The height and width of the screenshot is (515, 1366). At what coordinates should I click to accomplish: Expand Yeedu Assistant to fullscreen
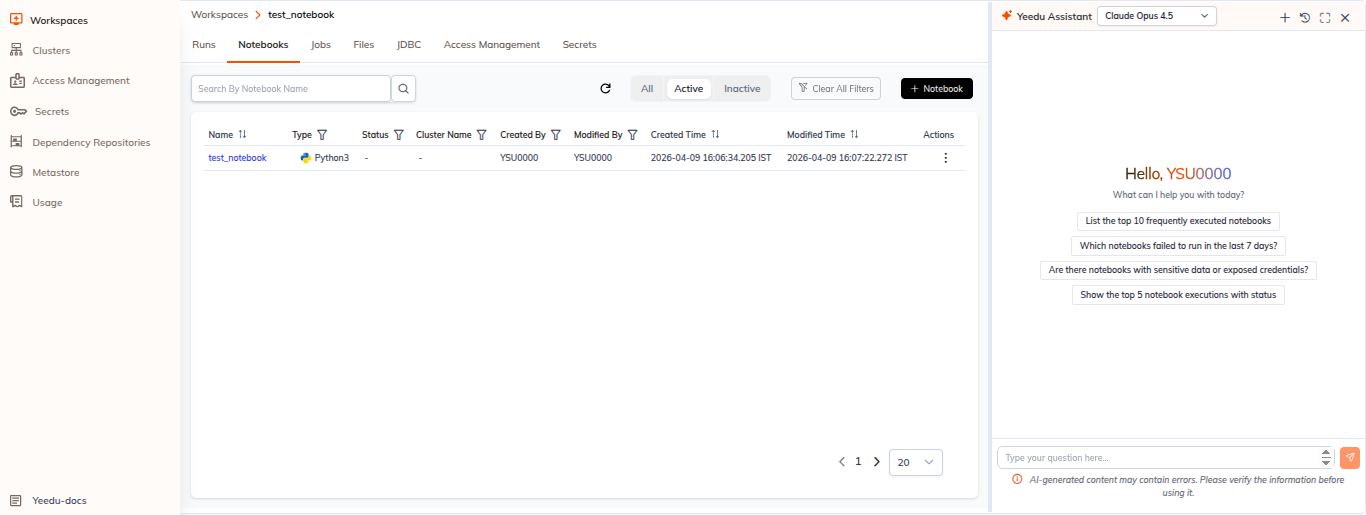pyautogui.click(x=1325, y=17)
